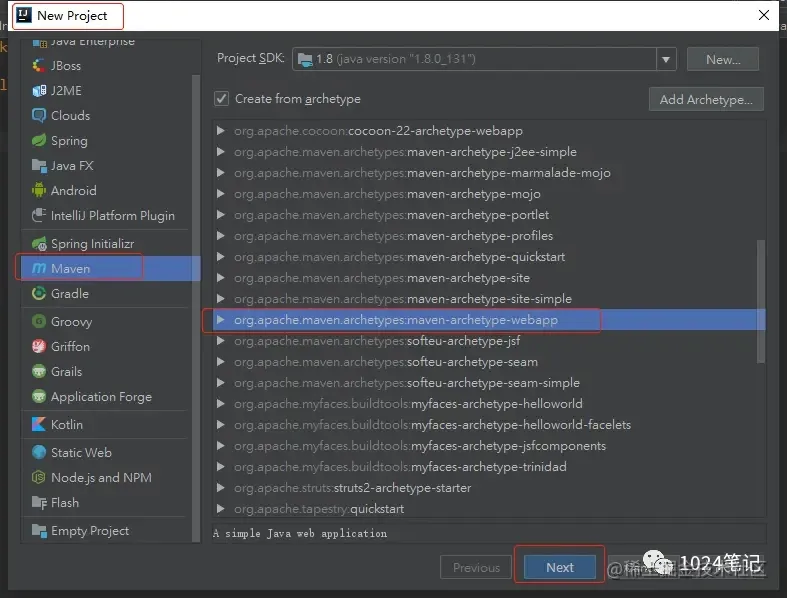Expand the maven-archetype-quickstart arrow
Screen dimensions: 787x598
220,257
